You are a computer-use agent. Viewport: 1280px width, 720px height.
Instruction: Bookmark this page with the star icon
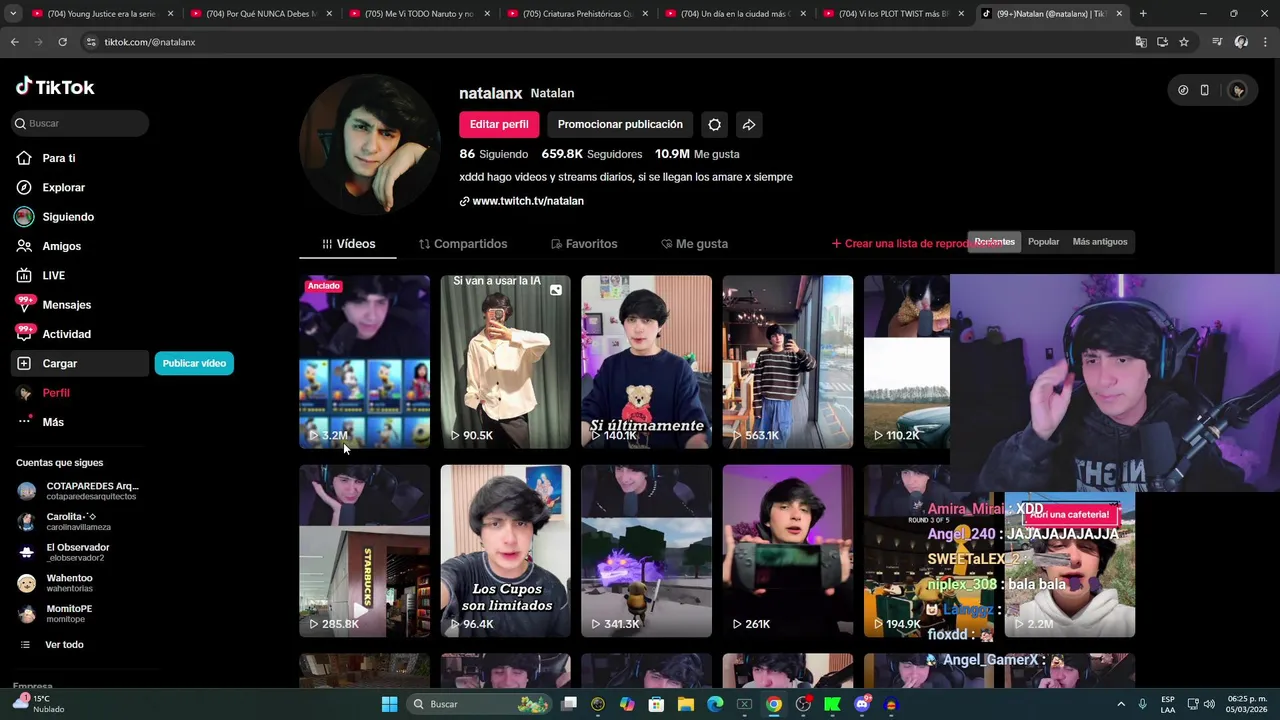pyautogui.click(x=1184, y=42)
